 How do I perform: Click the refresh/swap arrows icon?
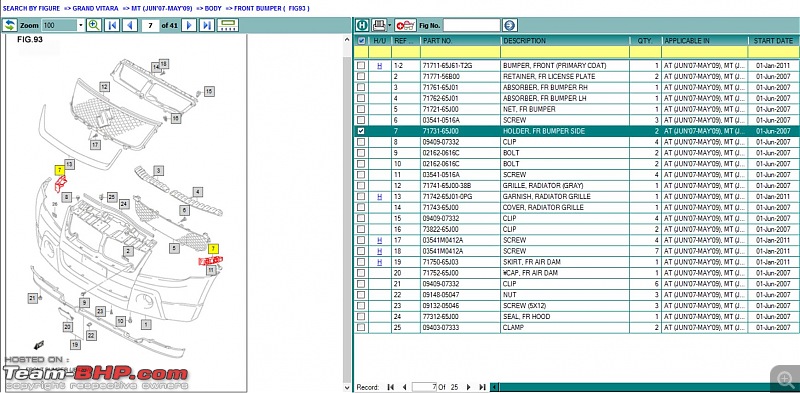tap(10, 25)
